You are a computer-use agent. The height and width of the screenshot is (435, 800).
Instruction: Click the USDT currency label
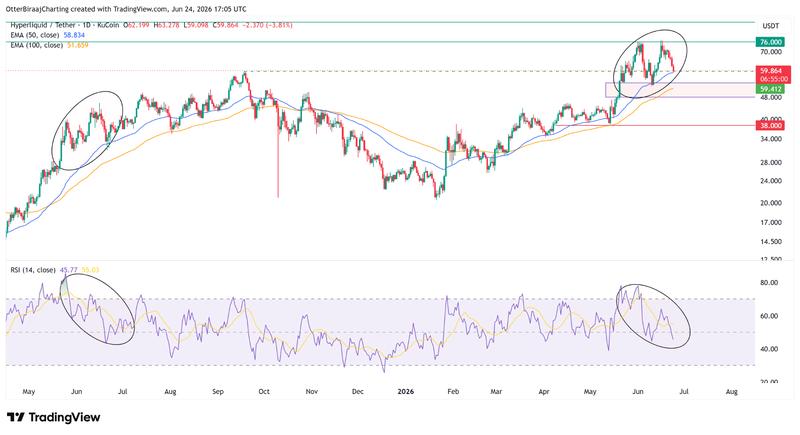771,25
